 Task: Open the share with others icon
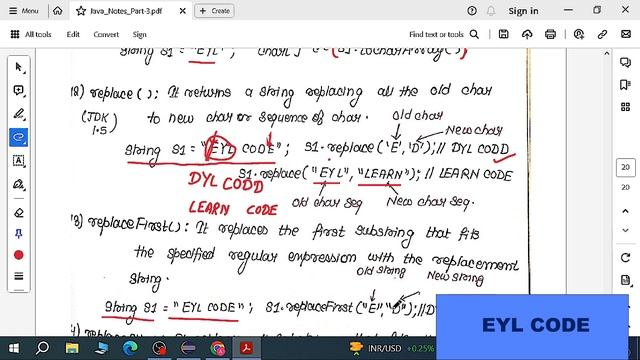point(579,34)
